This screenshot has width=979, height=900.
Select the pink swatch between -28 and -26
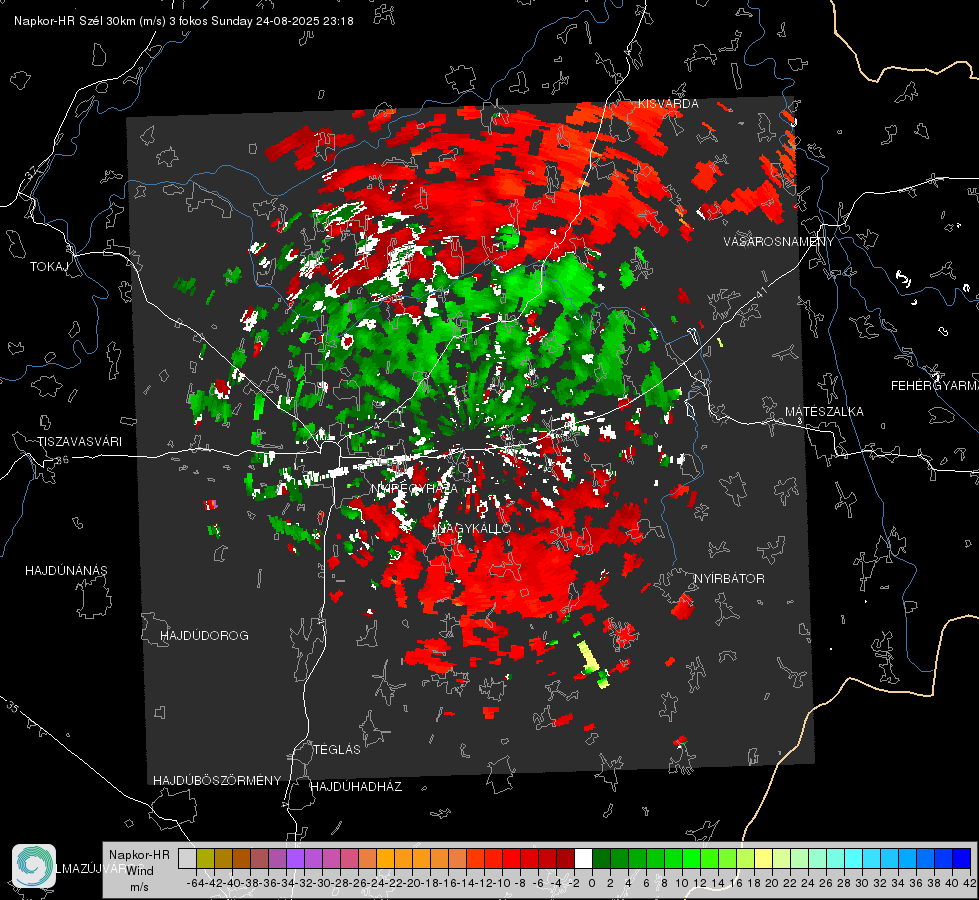coord(350,859)
